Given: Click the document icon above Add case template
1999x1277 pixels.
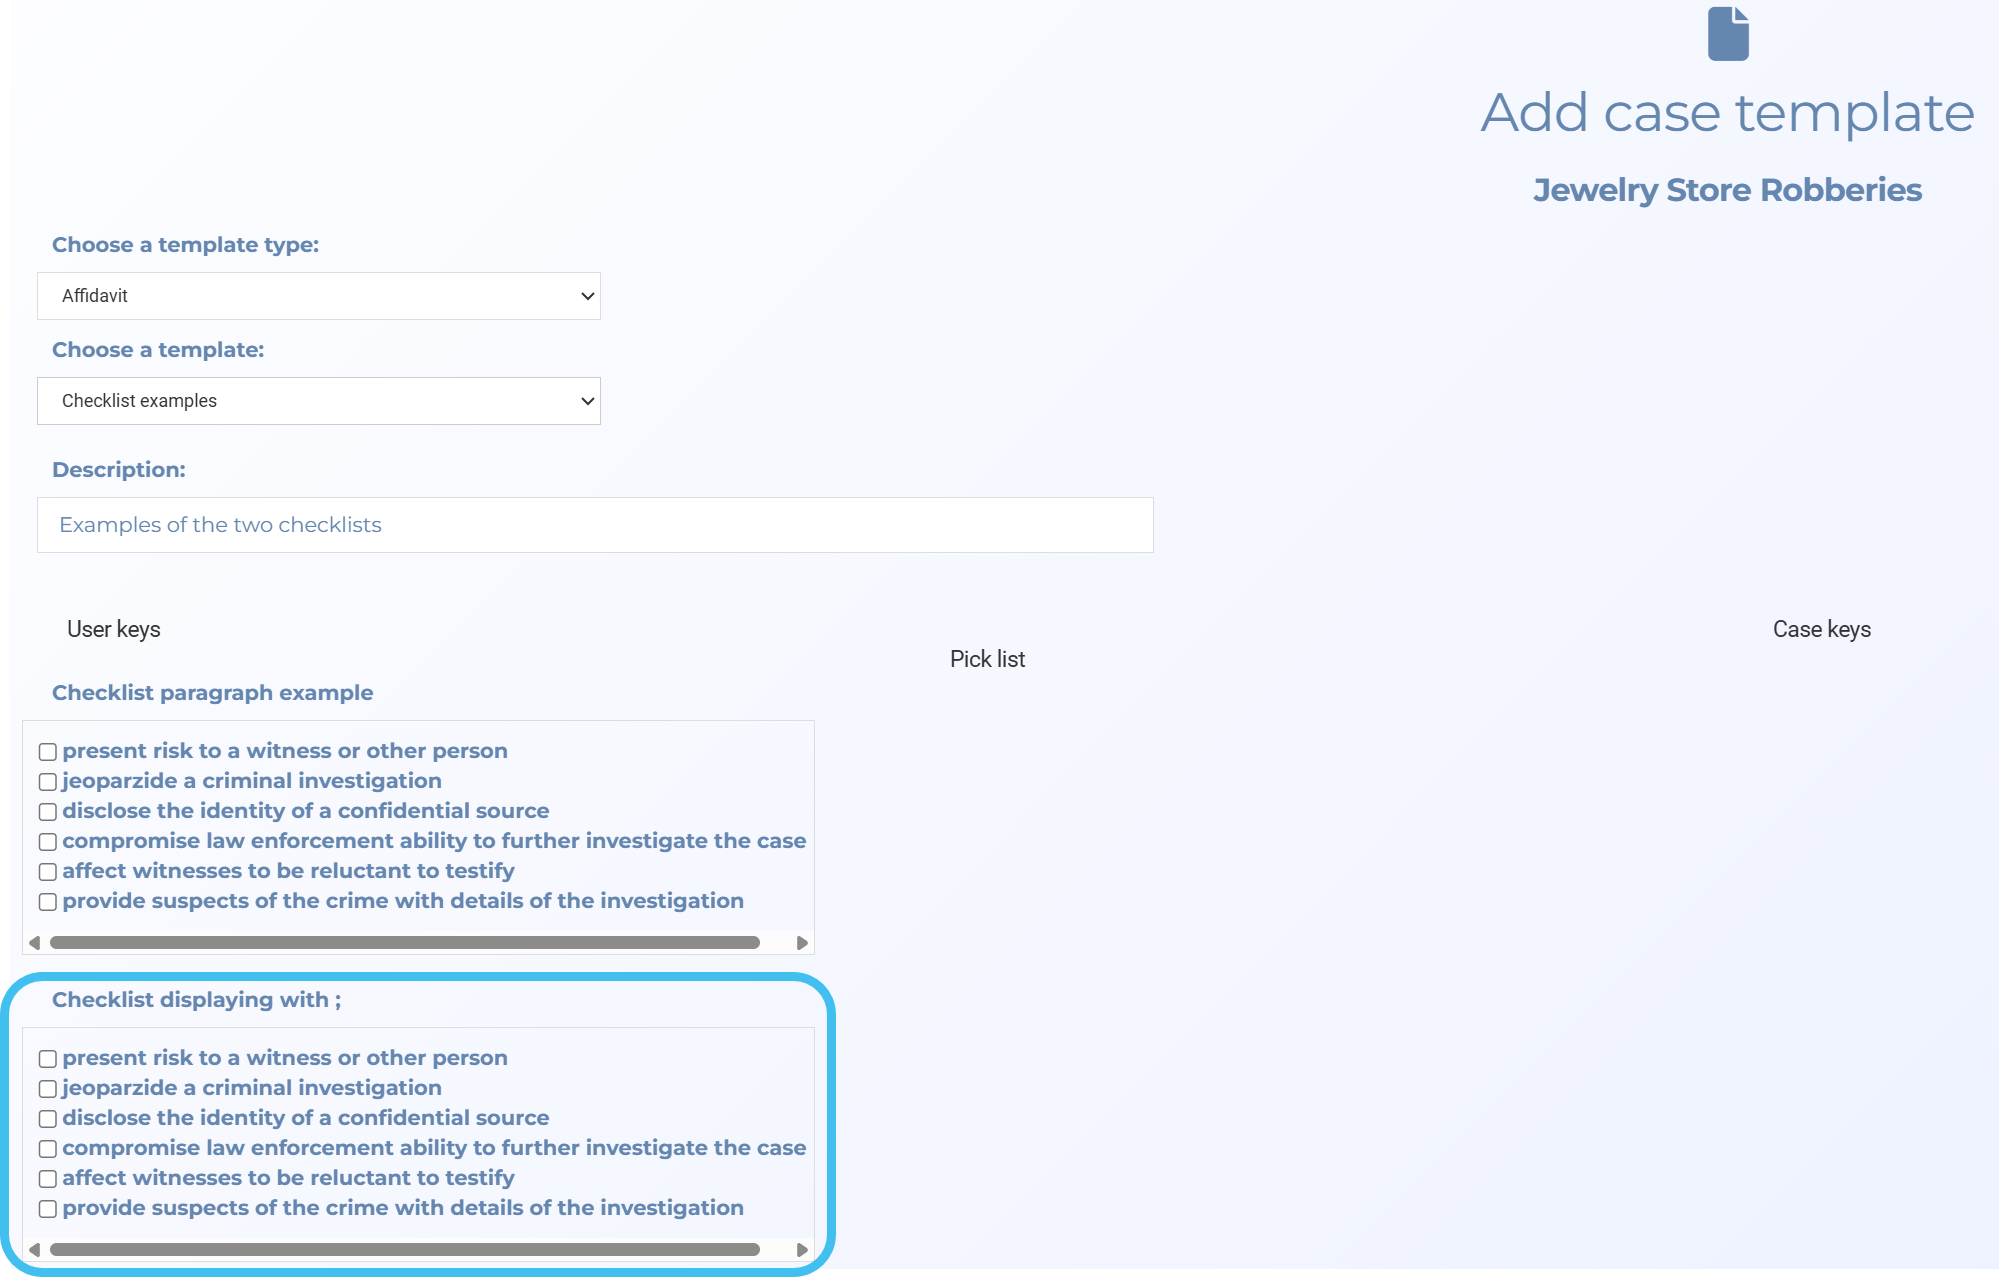Looking at the screenshot, I should (1727, 34).
